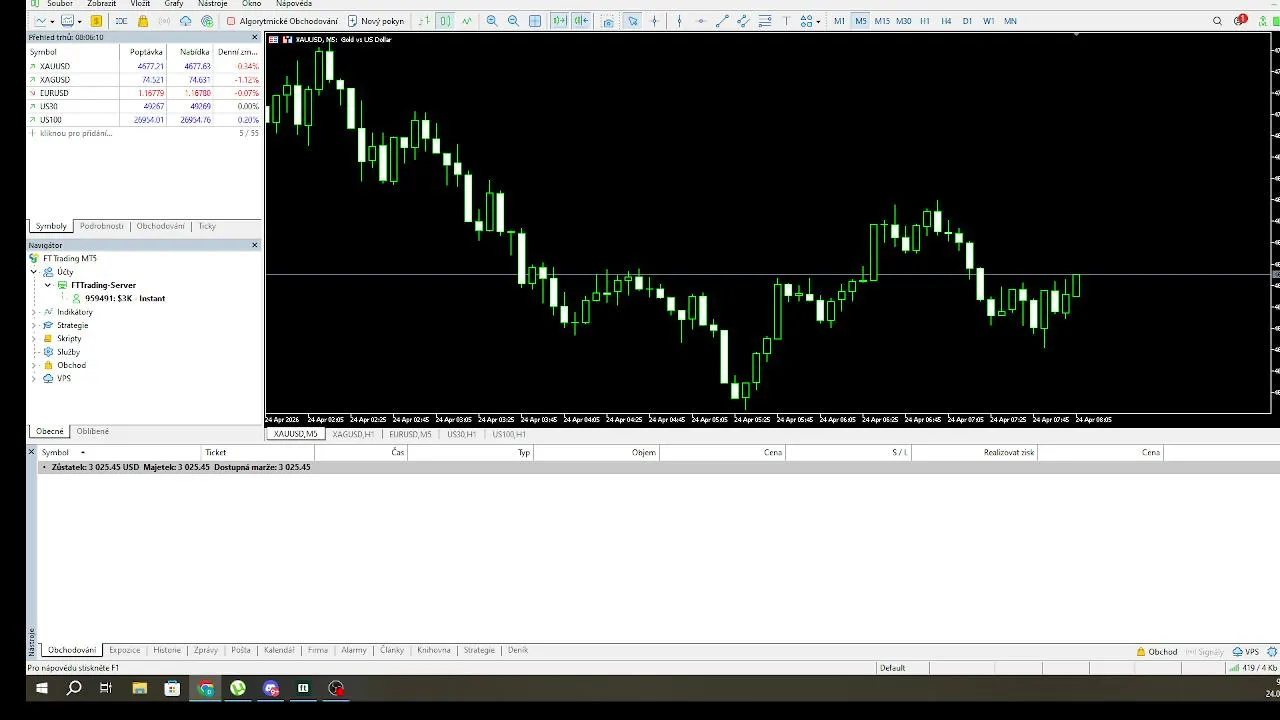
Task: Select the crosshair tool
Action: click(x=654, y=21)
